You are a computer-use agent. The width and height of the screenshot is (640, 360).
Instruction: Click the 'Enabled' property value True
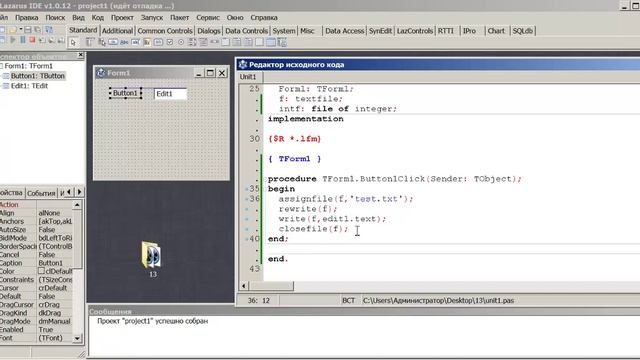[x=55, y=329]
